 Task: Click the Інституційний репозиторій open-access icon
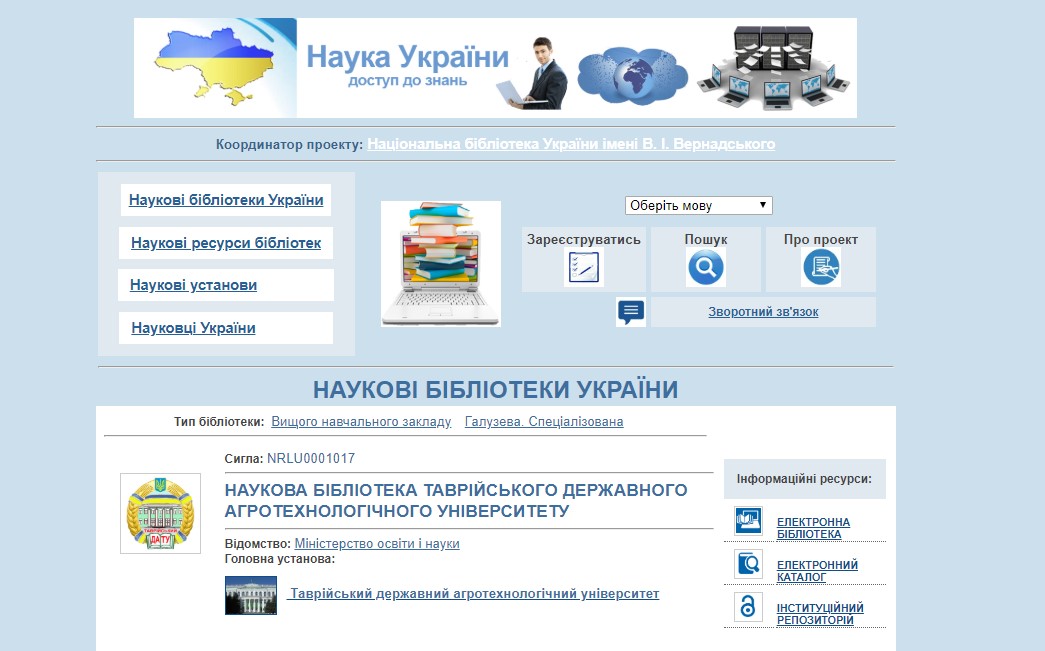point(748,606)
